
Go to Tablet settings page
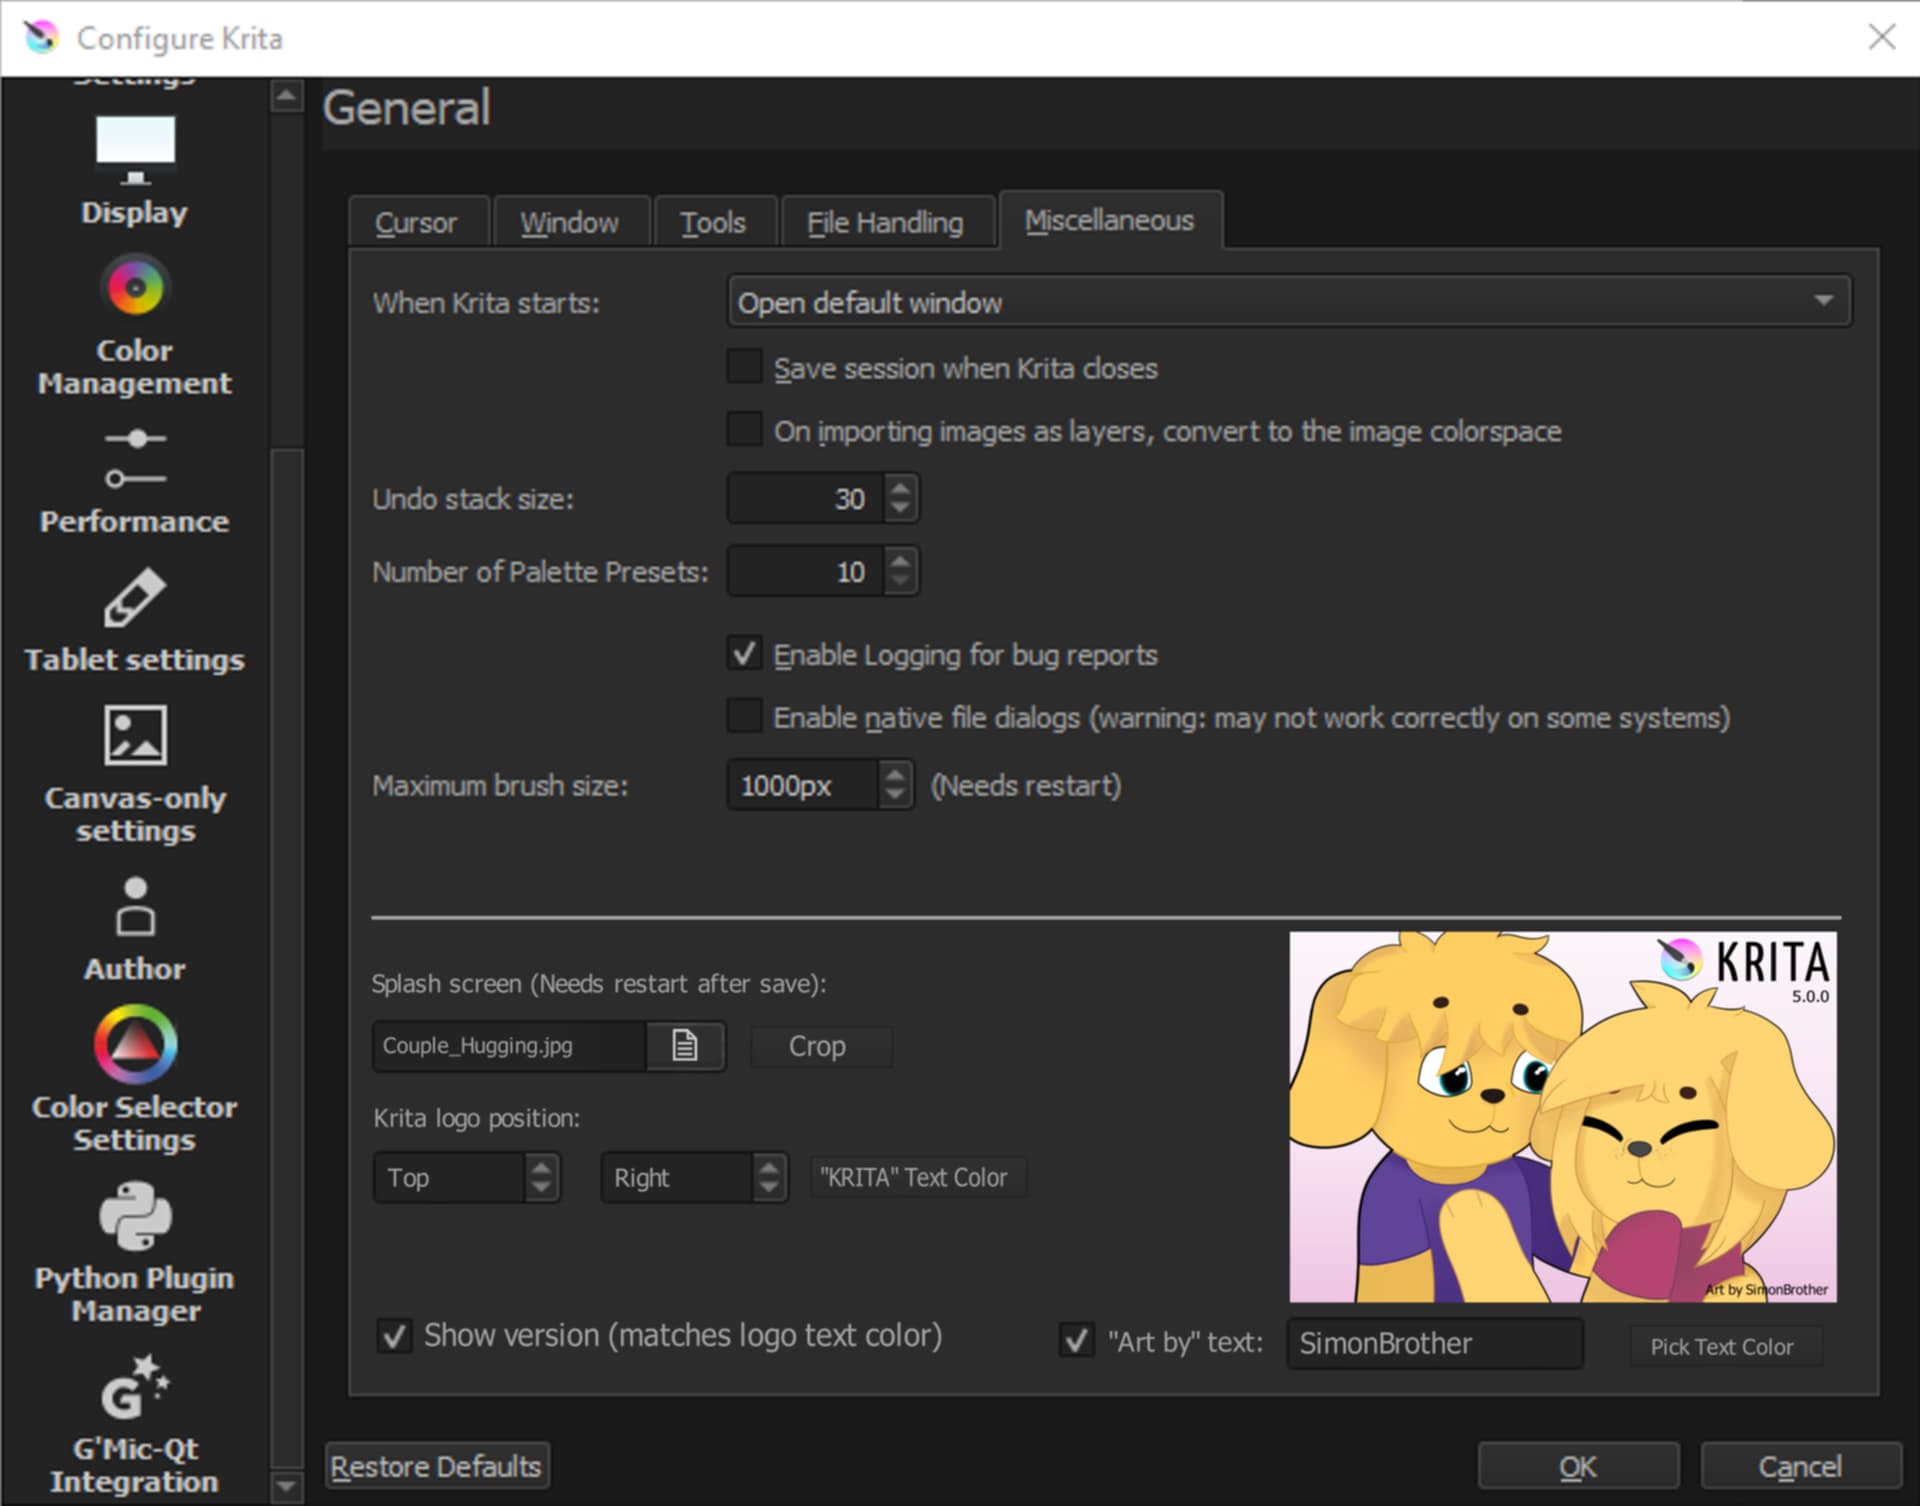pyautogui.click(x=134, y=621)
